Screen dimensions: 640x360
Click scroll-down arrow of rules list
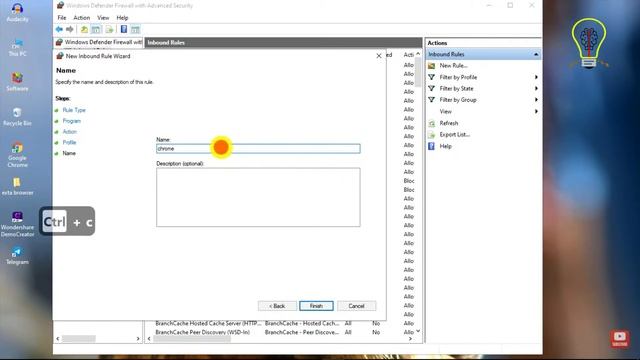point(418,331)
